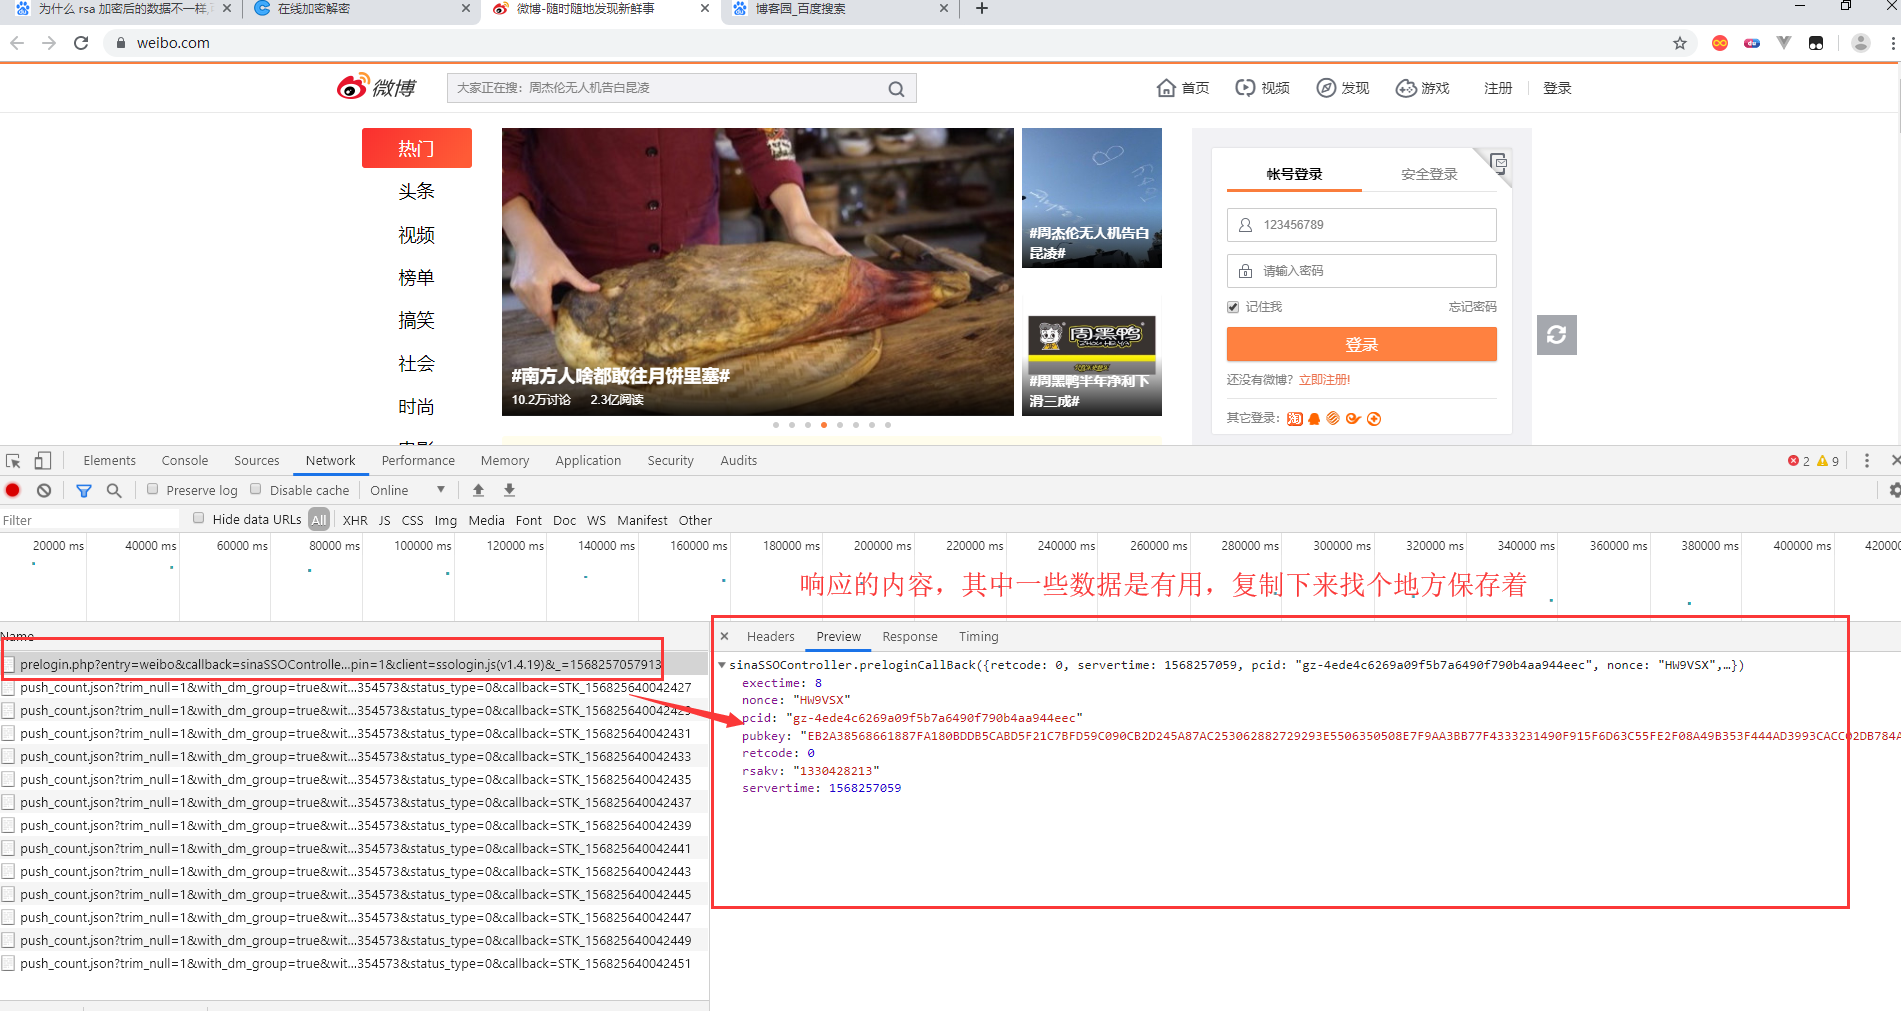
Task: Select the active orange carousel dot
Action: click(x=824, y=425)
